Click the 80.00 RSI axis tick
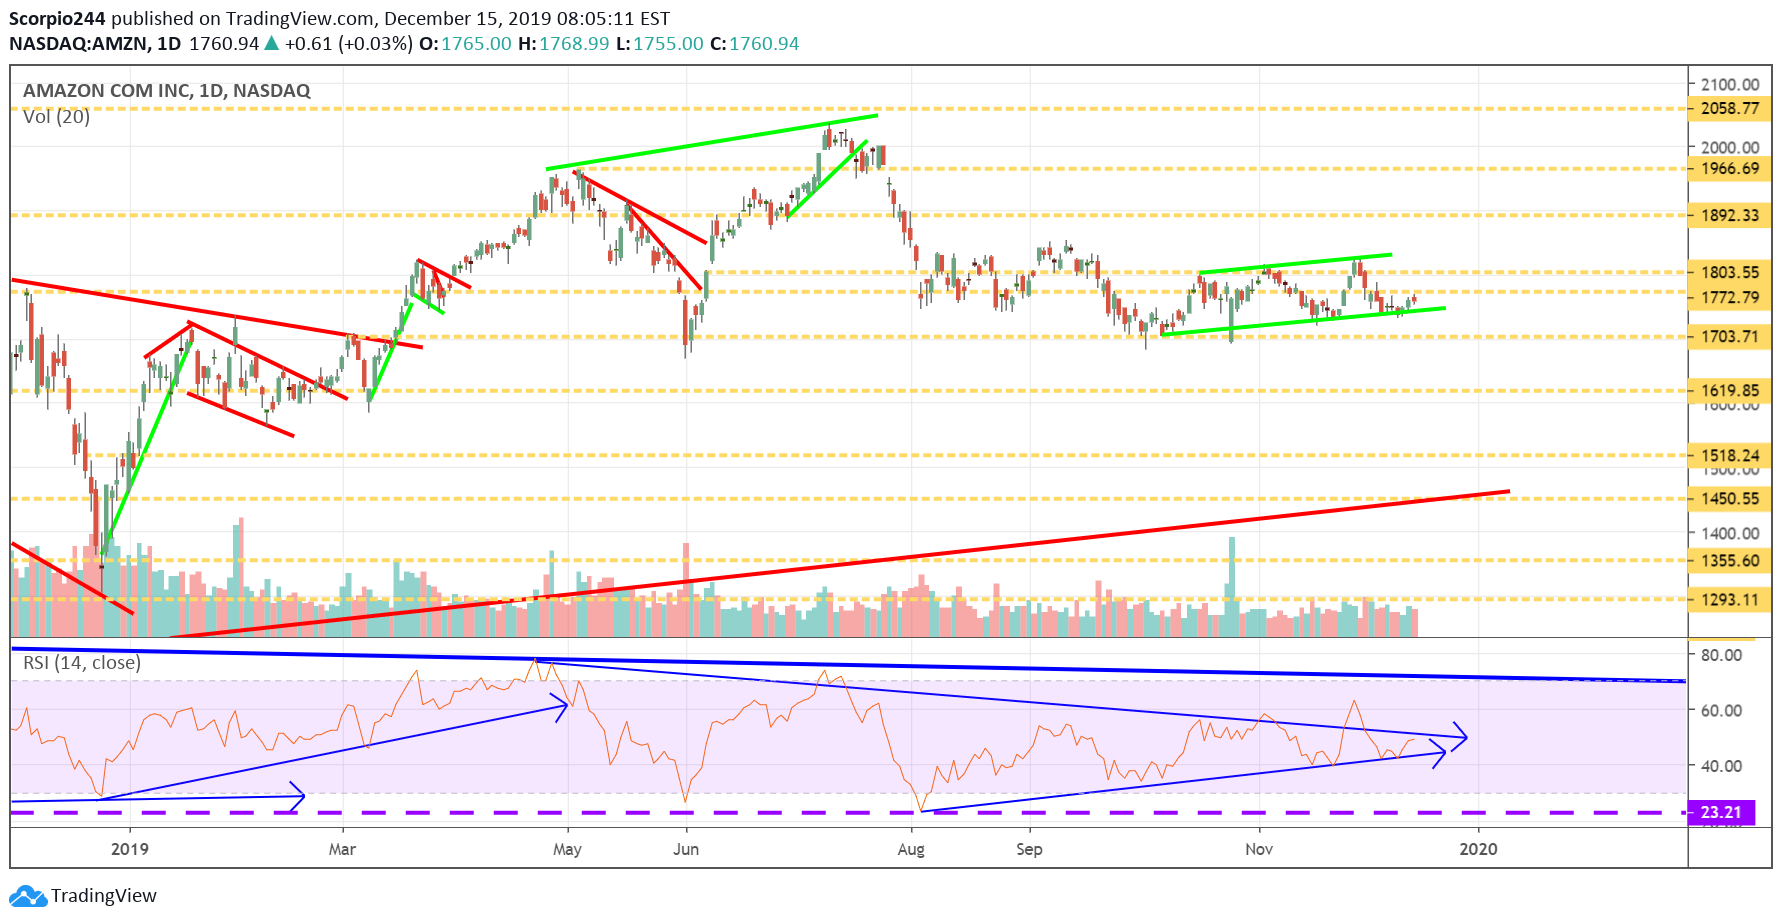The image size is (1782, 923). [x=1721, y=655]
